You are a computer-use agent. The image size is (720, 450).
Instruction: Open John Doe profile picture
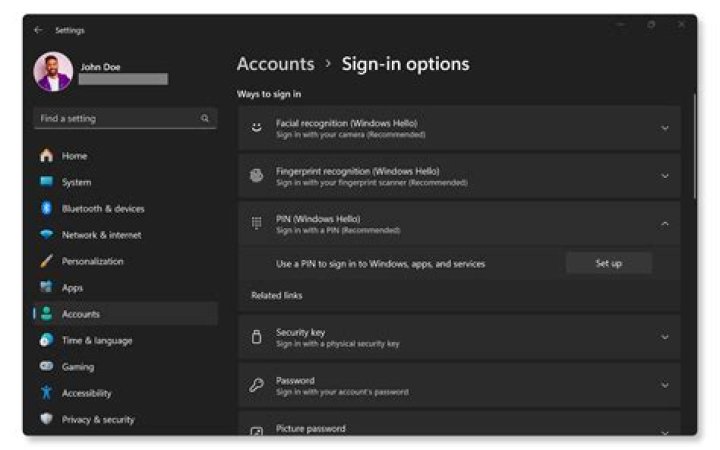[53, 72]
